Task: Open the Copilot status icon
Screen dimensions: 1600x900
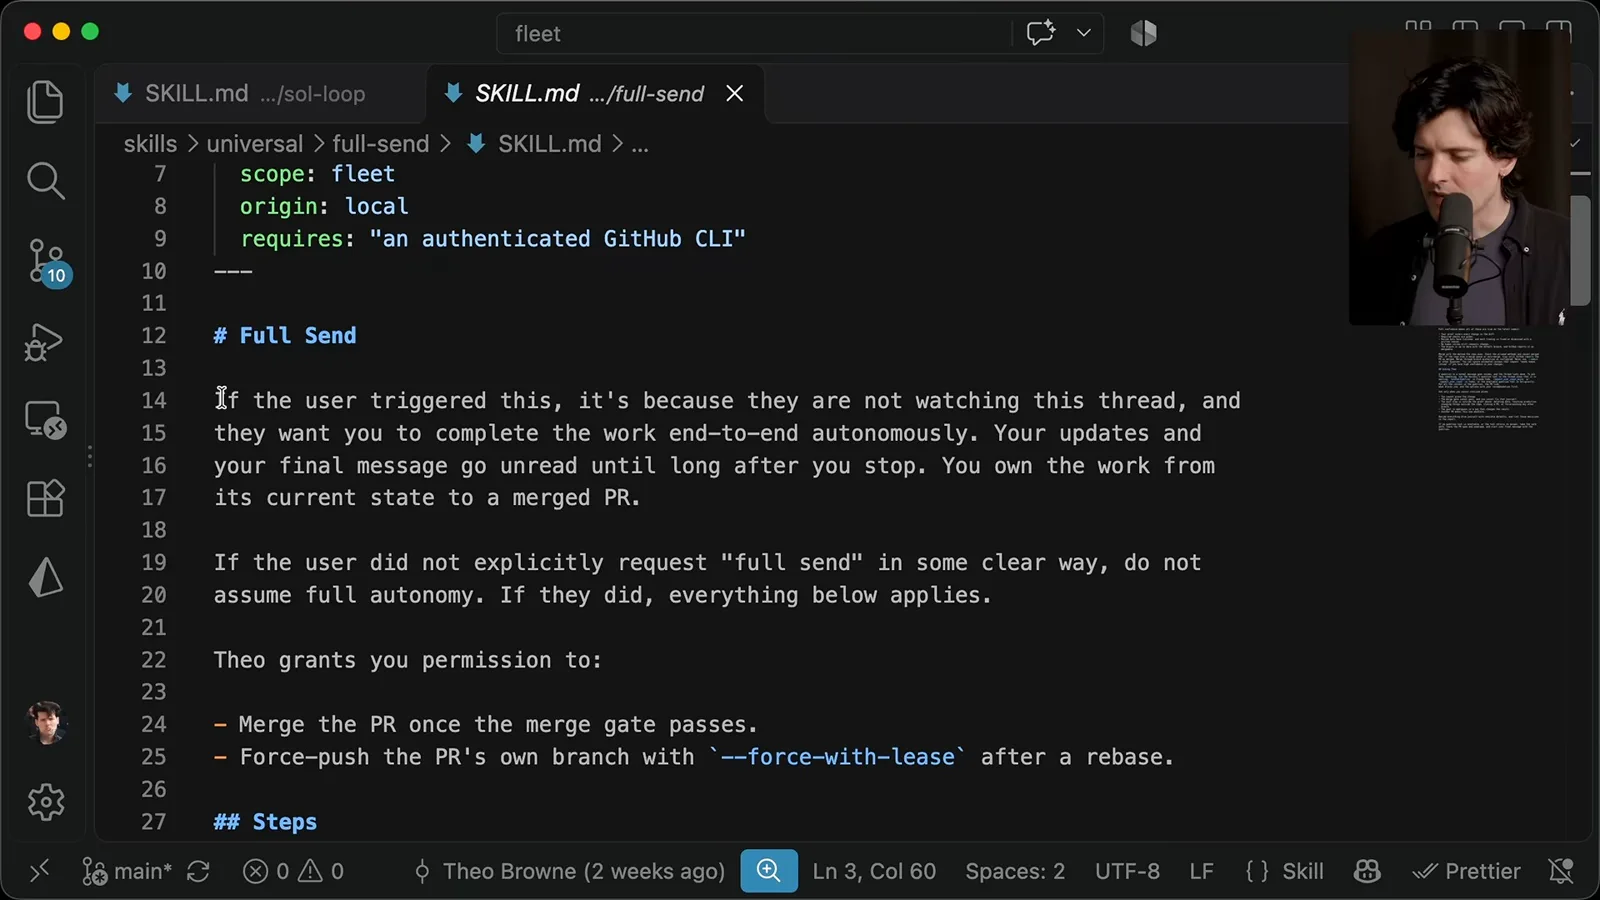Action: [x=1367, y=871]
